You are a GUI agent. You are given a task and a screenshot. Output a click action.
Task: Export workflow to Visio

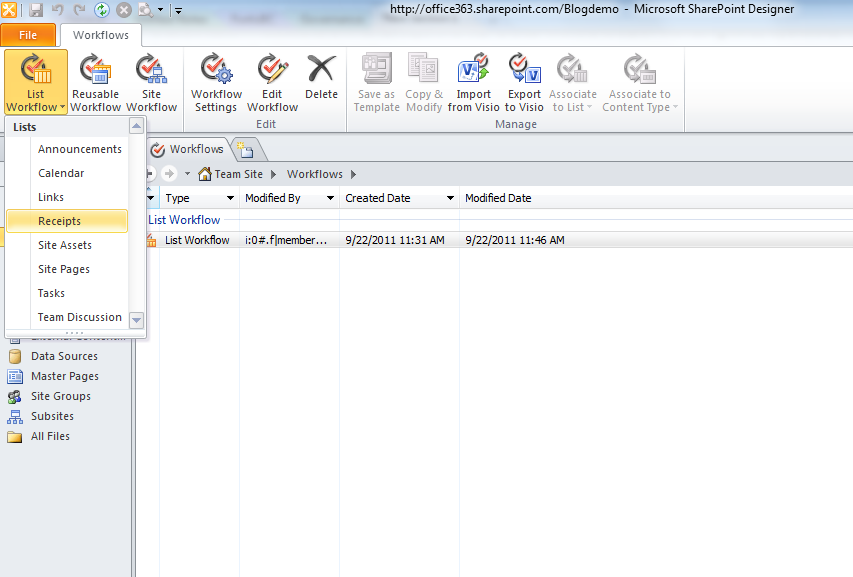point(524,82)
